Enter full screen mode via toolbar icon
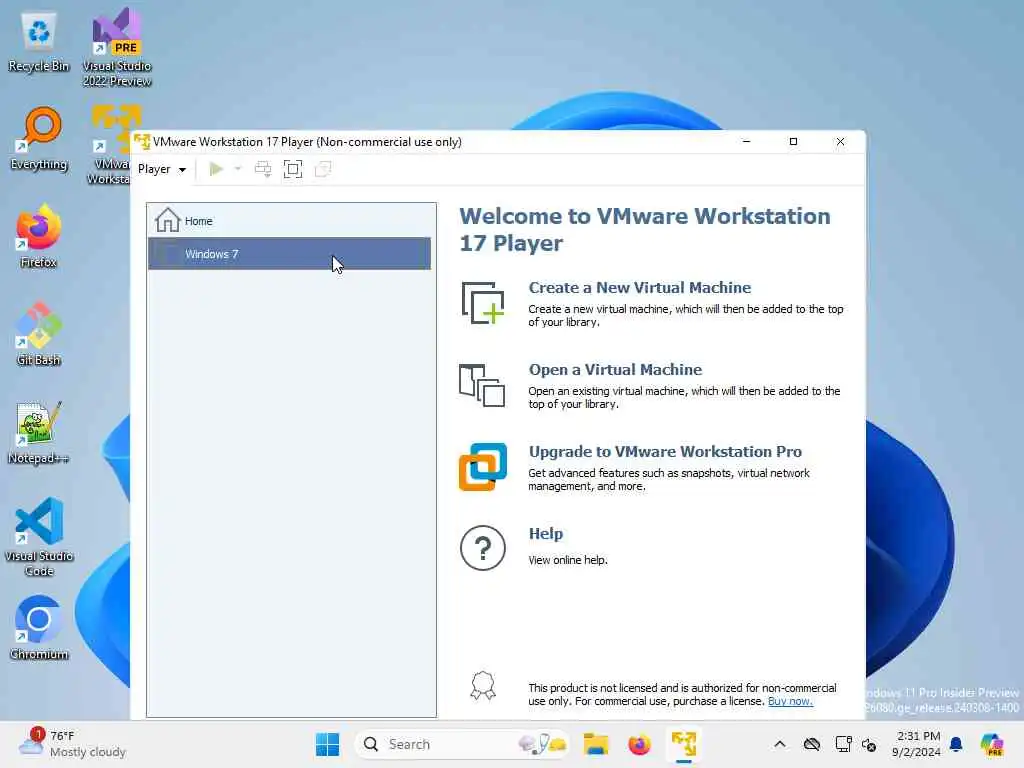The image size is (1024, 768). click(x=293, y=169)
